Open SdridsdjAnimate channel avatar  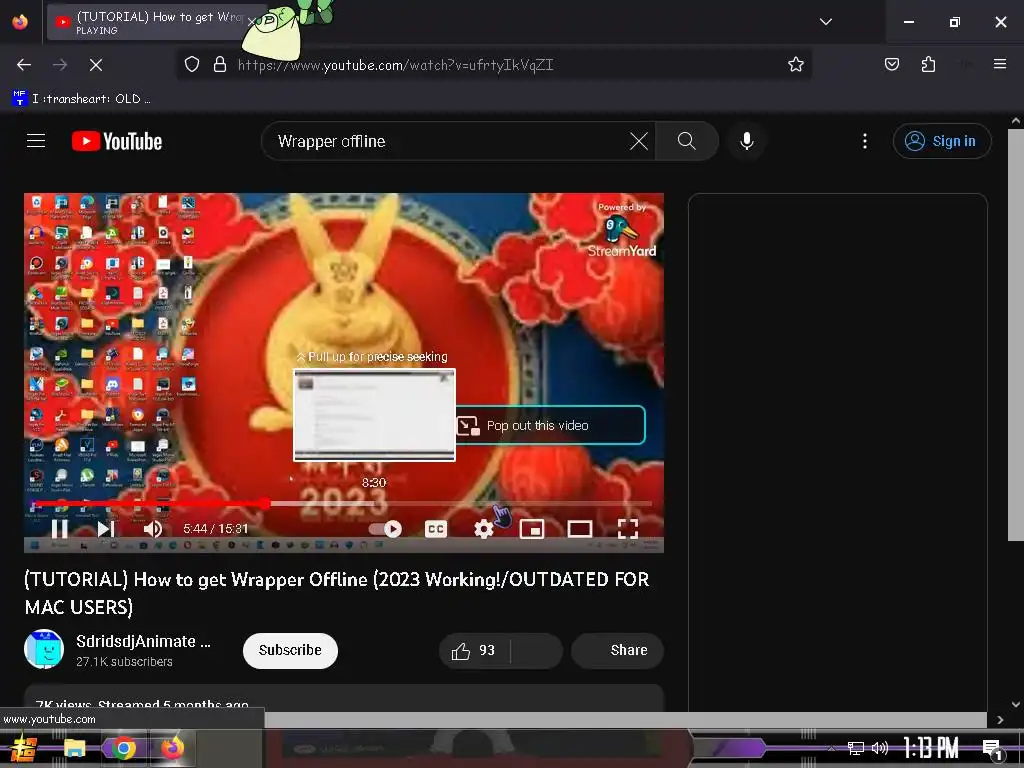click(44, 649)
